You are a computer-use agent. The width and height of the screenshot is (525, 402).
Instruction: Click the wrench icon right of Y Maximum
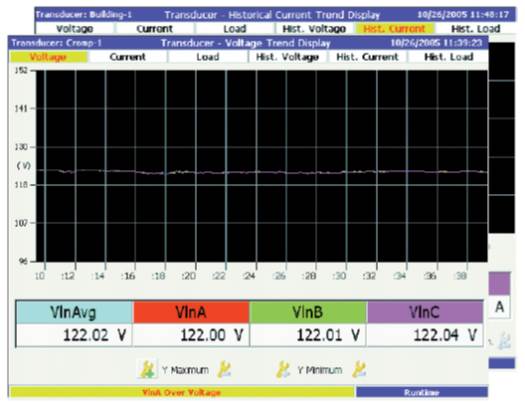[x=224, y=370]
